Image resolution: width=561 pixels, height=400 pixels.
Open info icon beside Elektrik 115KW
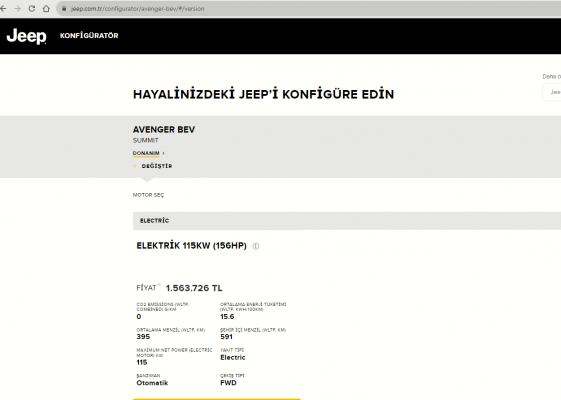pyautogui.click(x=256, y=246)
